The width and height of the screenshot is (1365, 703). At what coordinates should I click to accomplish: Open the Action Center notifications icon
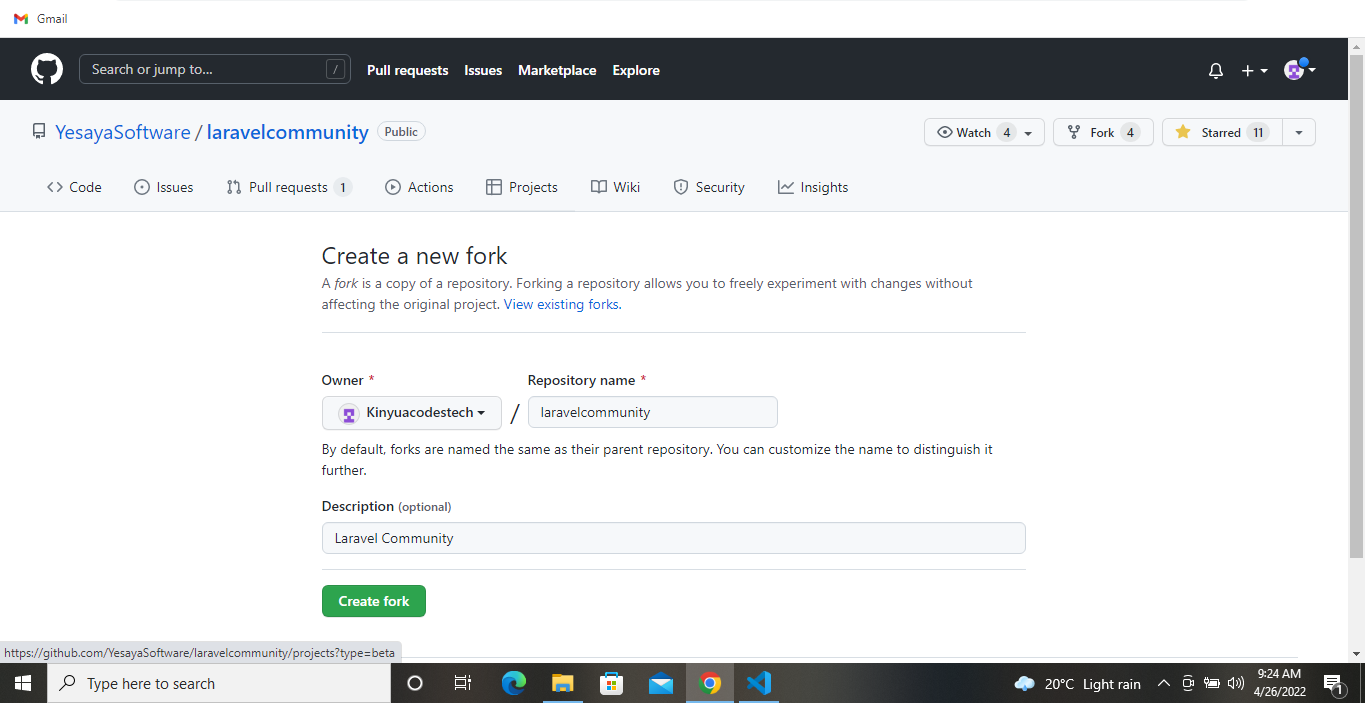point(1333,684)
